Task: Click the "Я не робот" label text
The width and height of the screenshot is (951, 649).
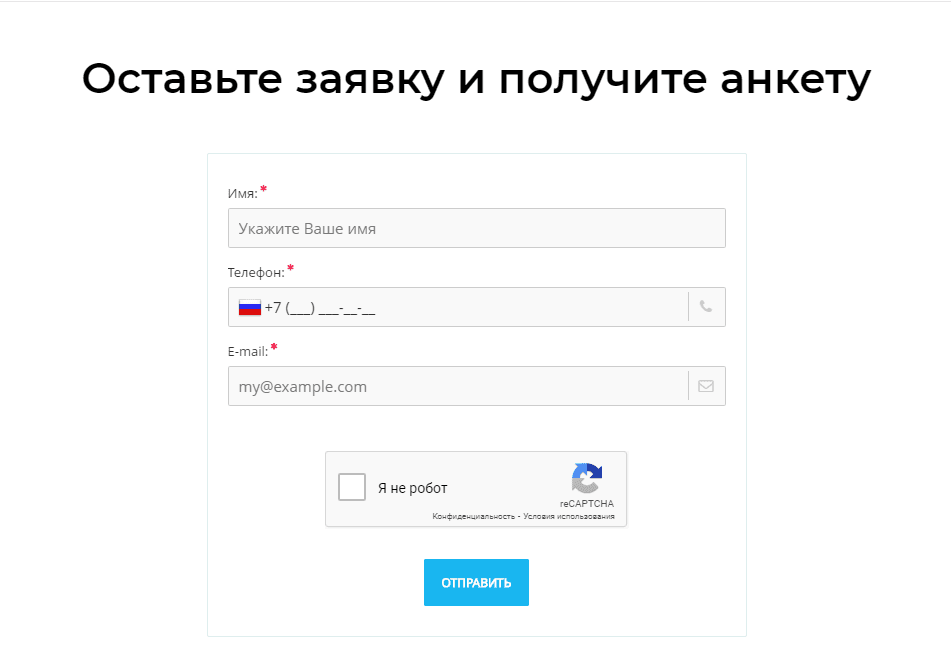Action: click(413, 488)
